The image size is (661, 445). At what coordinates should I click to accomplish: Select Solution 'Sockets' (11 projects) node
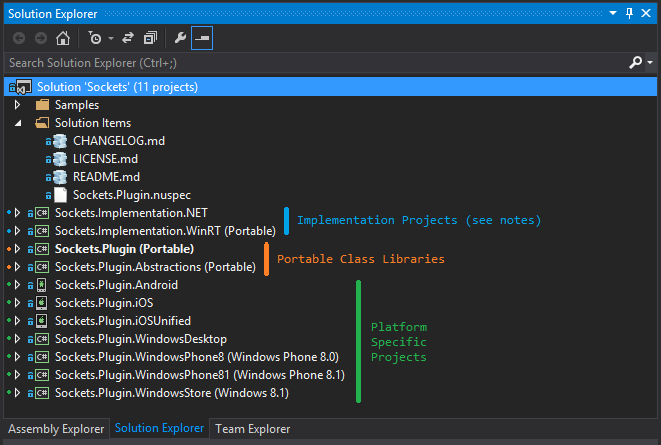pos(330,87)
